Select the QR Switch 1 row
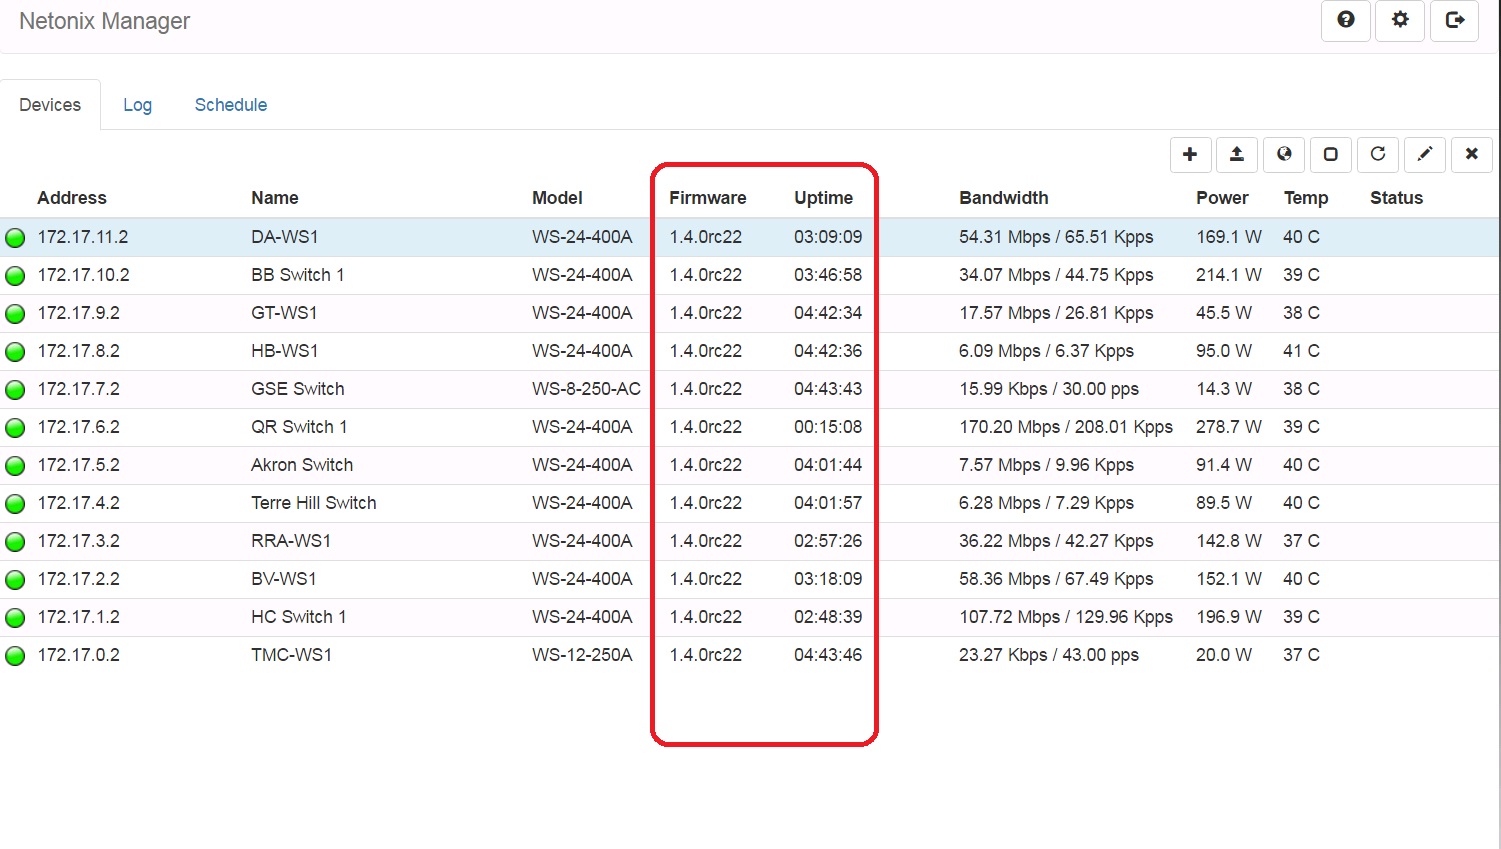 coord(299,427)
